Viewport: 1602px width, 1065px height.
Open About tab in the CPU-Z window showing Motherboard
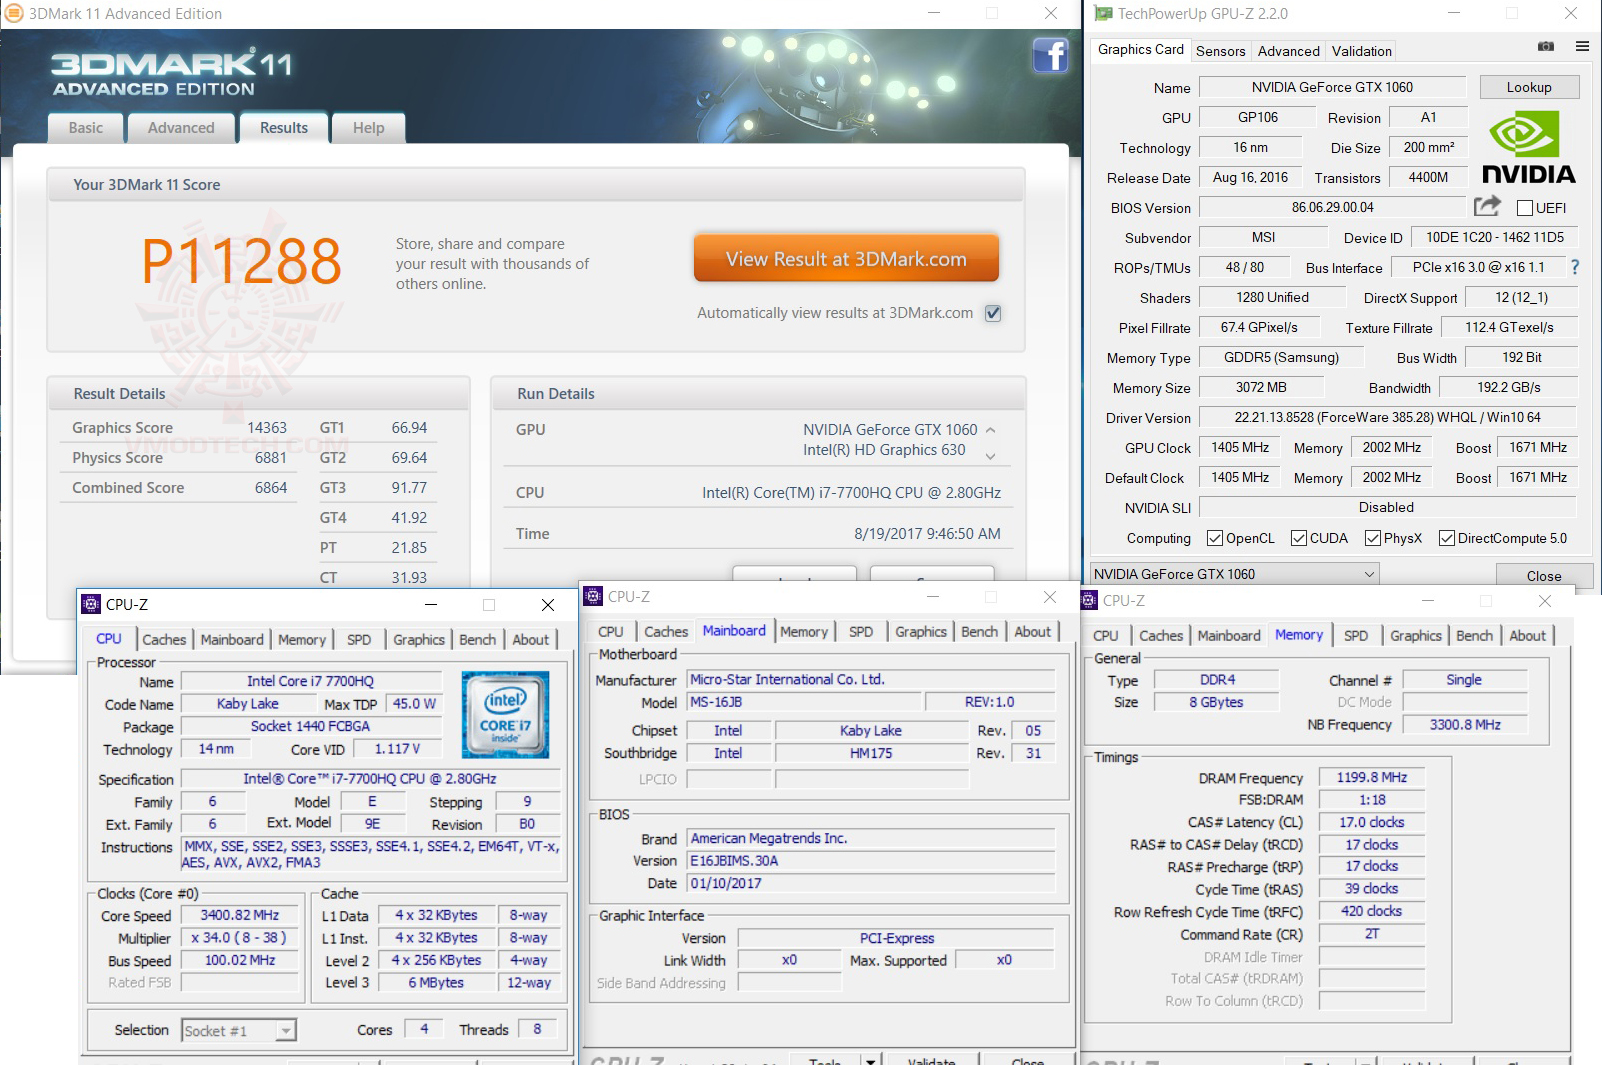coord(1033,632)
